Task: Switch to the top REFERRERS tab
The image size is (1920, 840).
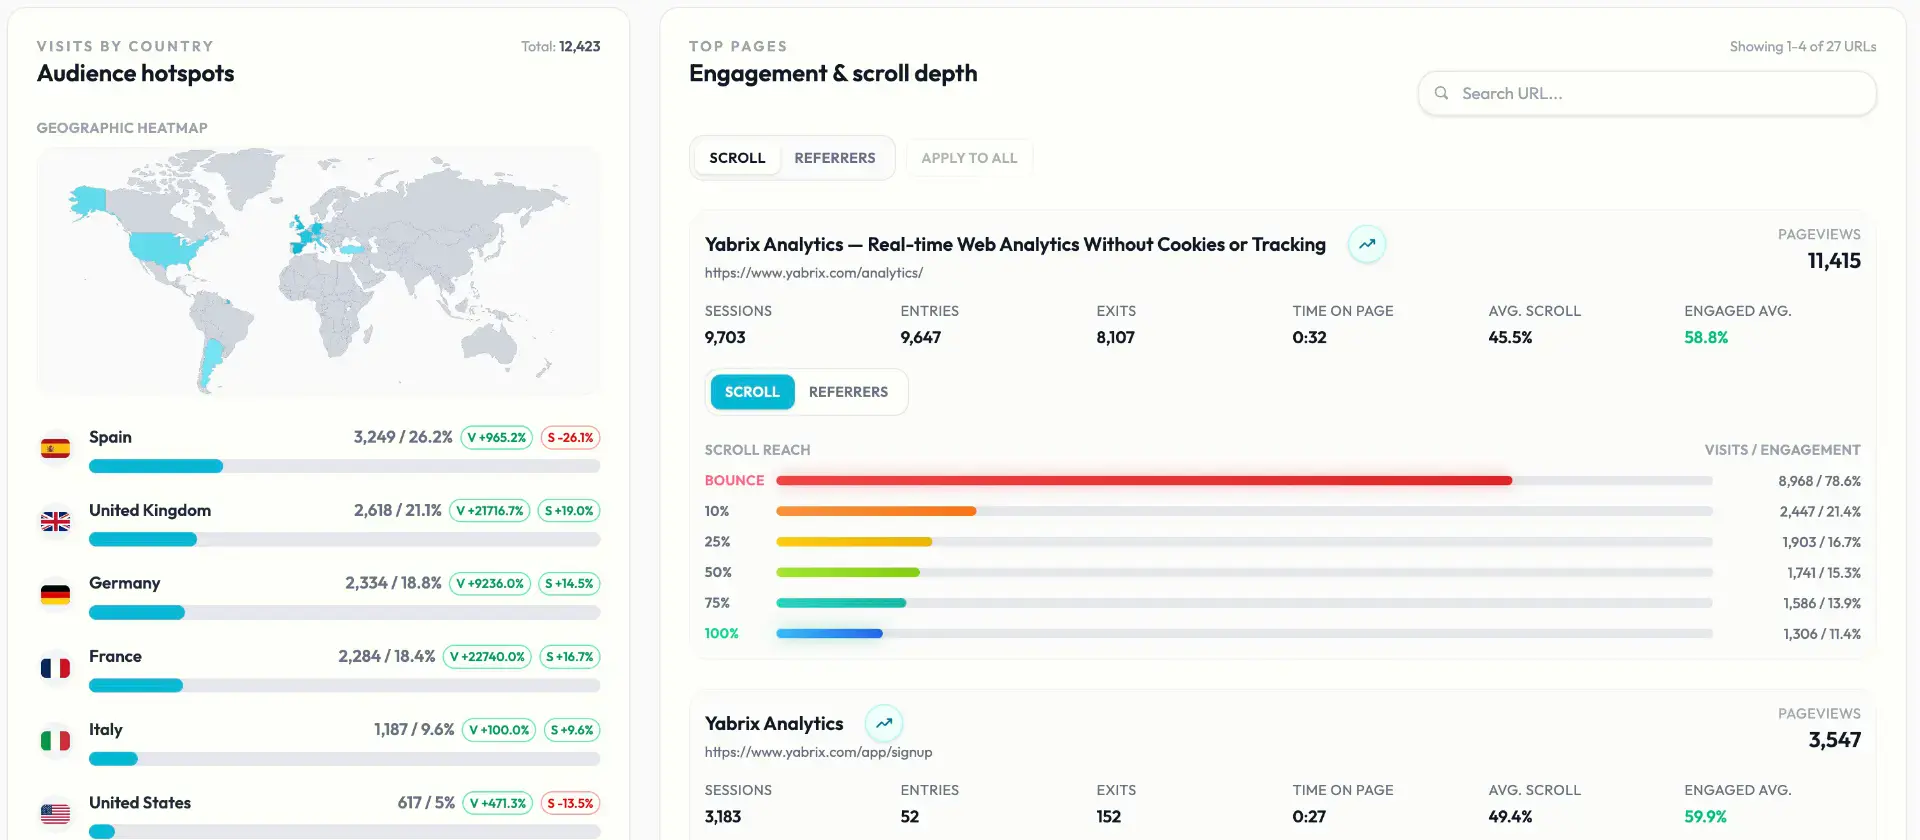Action: [834, 158]
